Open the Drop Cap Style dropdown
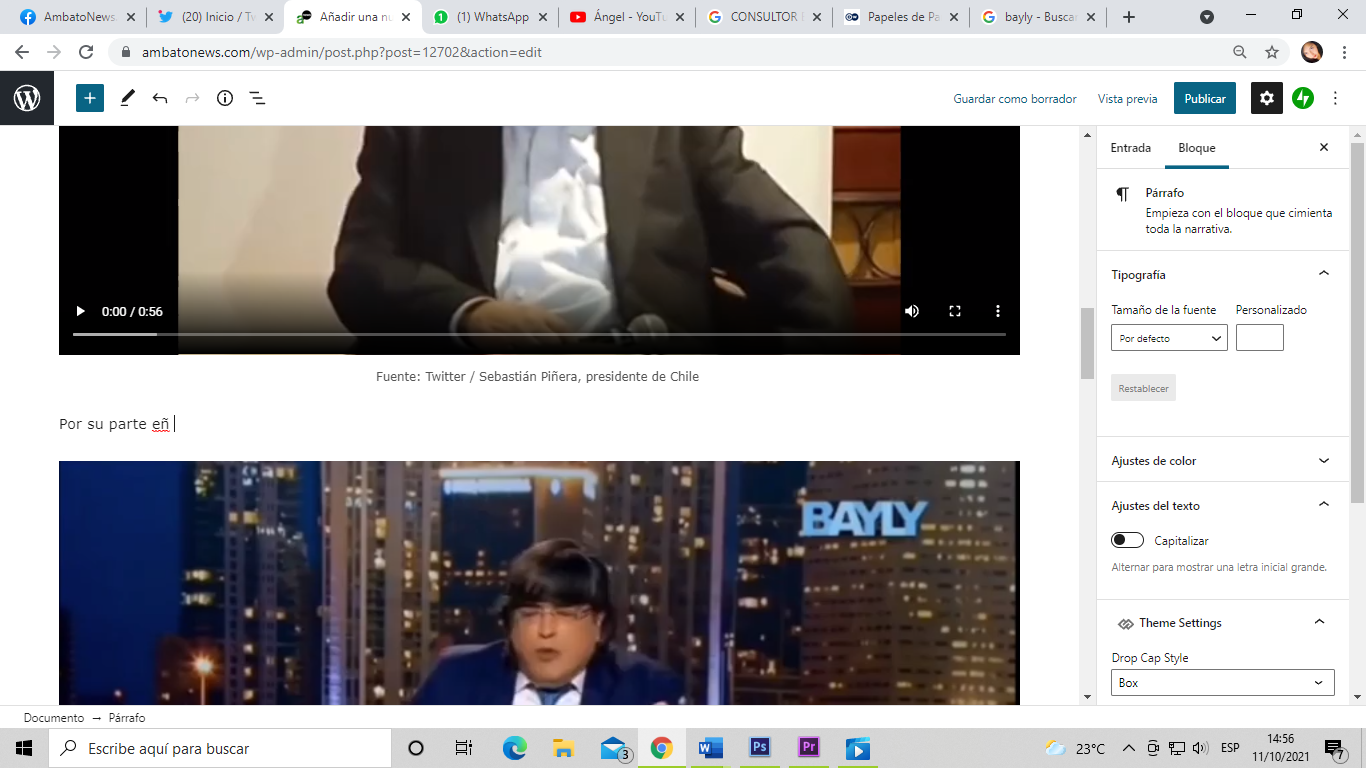 [x=1223, y=683]
